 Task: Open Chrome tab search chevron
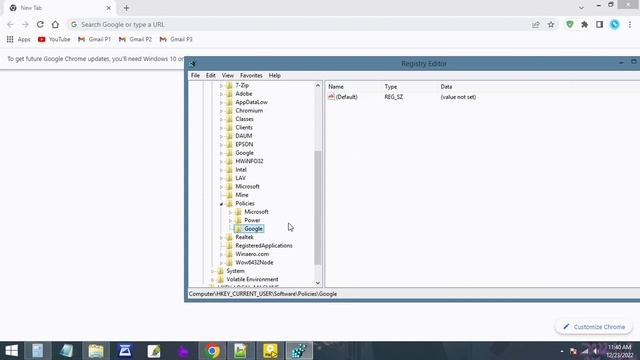tap(581, 8)
